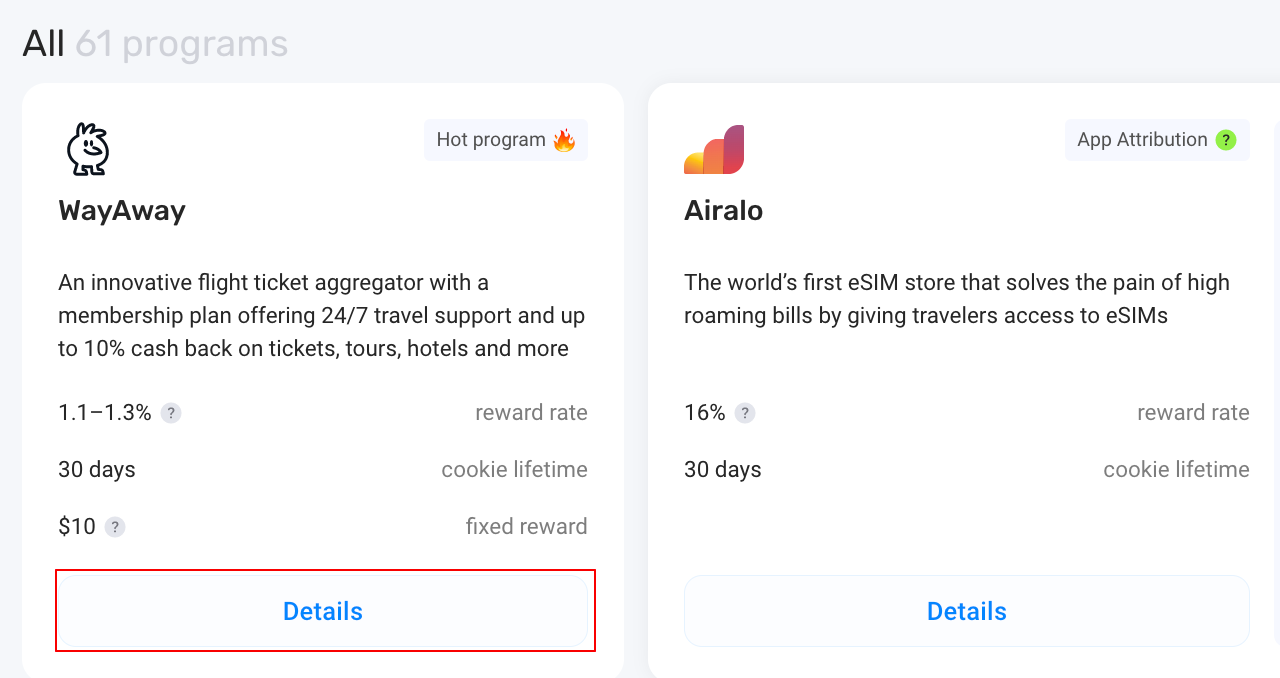The height and width of the screenshot is (678, 1280).
Task: Open help icon next to 1.1–1.3% rate
Action: (x=171, y=413)
